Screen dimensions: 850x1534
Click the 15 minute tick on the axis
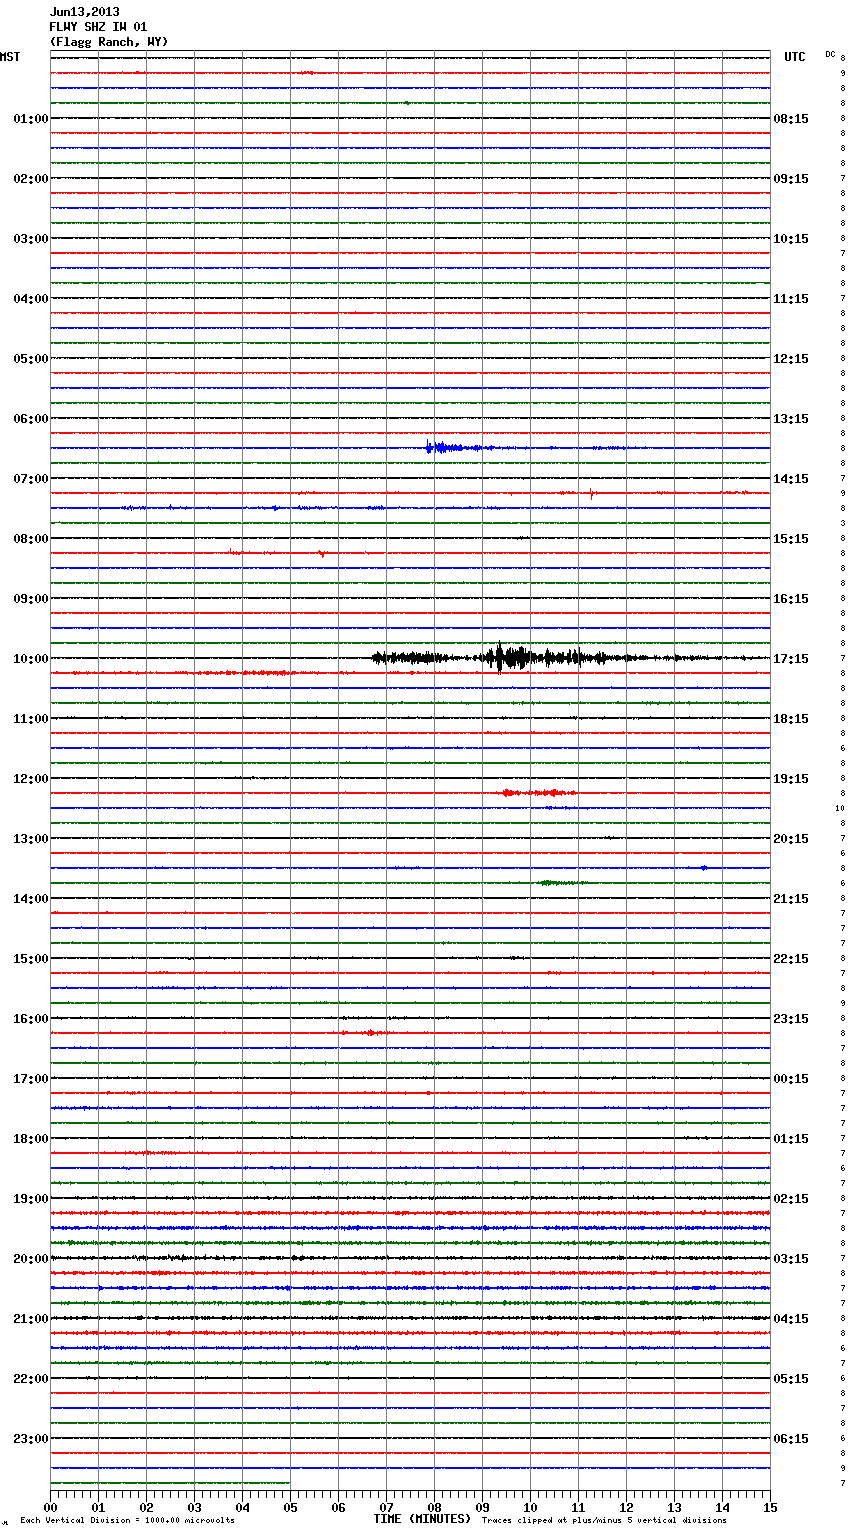click(770, 1507)
